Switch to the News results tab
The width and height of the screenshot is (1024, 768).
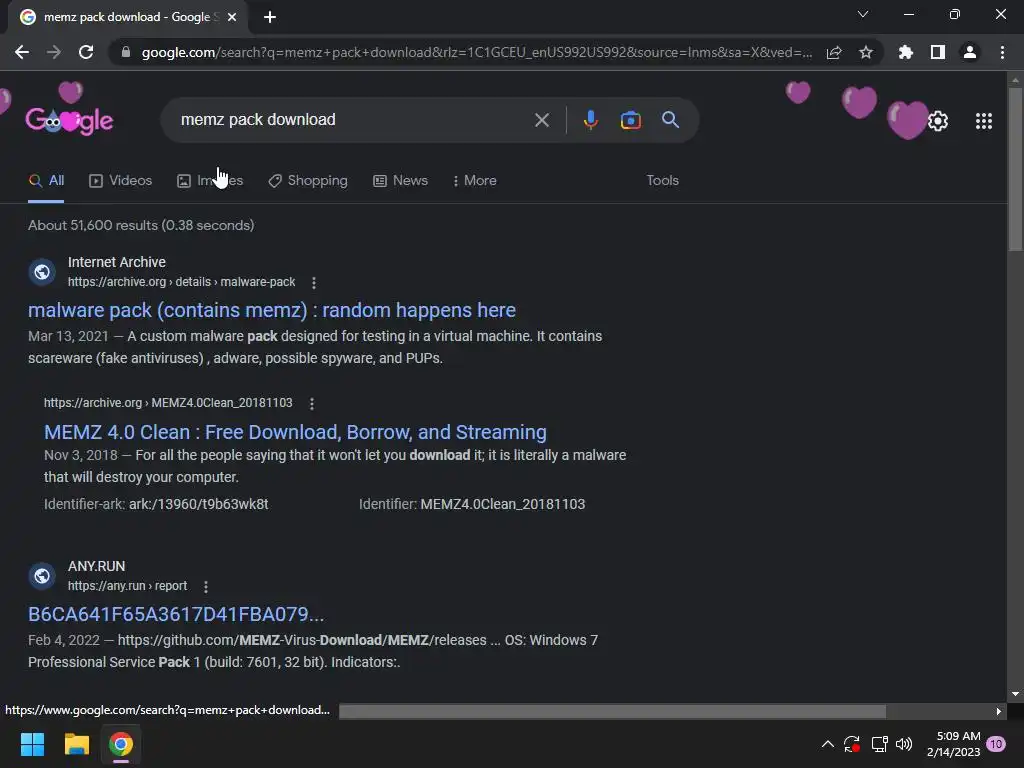[x=400, y=181]
